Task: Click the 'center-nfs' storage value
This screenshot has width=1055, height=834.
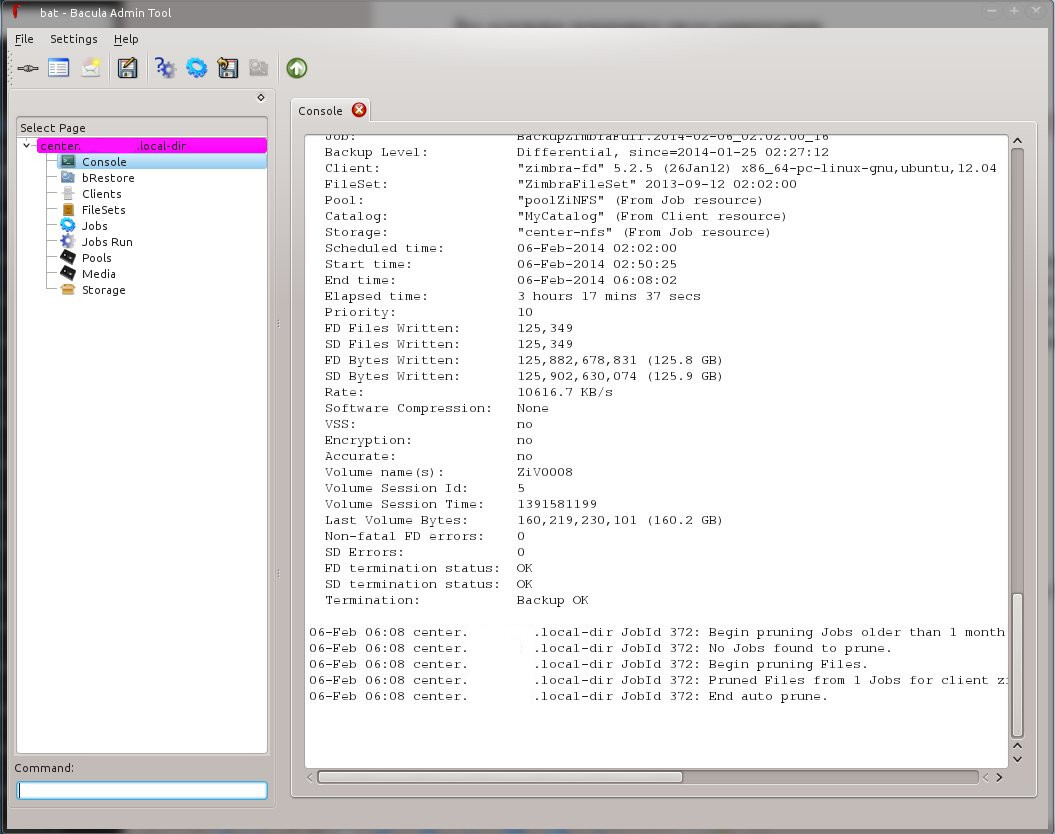Action: [x=565, y=232]
